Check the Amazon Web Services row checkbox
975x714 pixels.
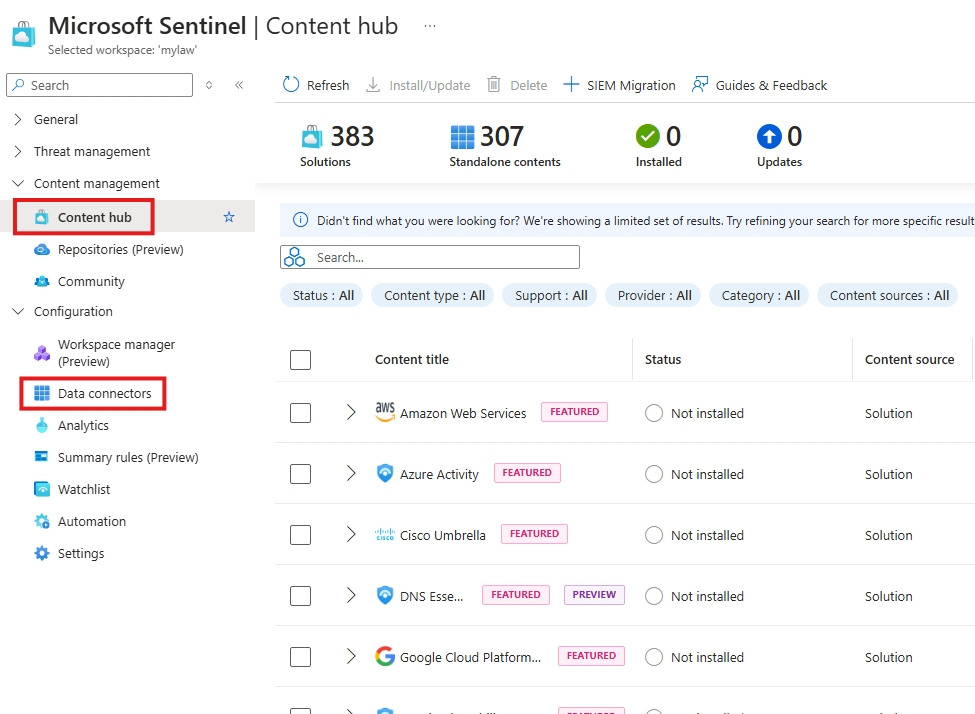300,413
